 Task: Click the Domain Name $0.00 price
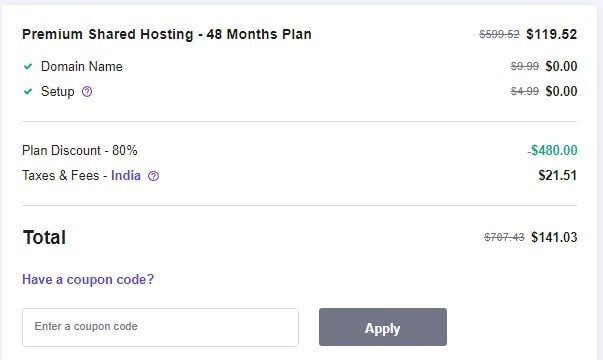click(561, 67)
